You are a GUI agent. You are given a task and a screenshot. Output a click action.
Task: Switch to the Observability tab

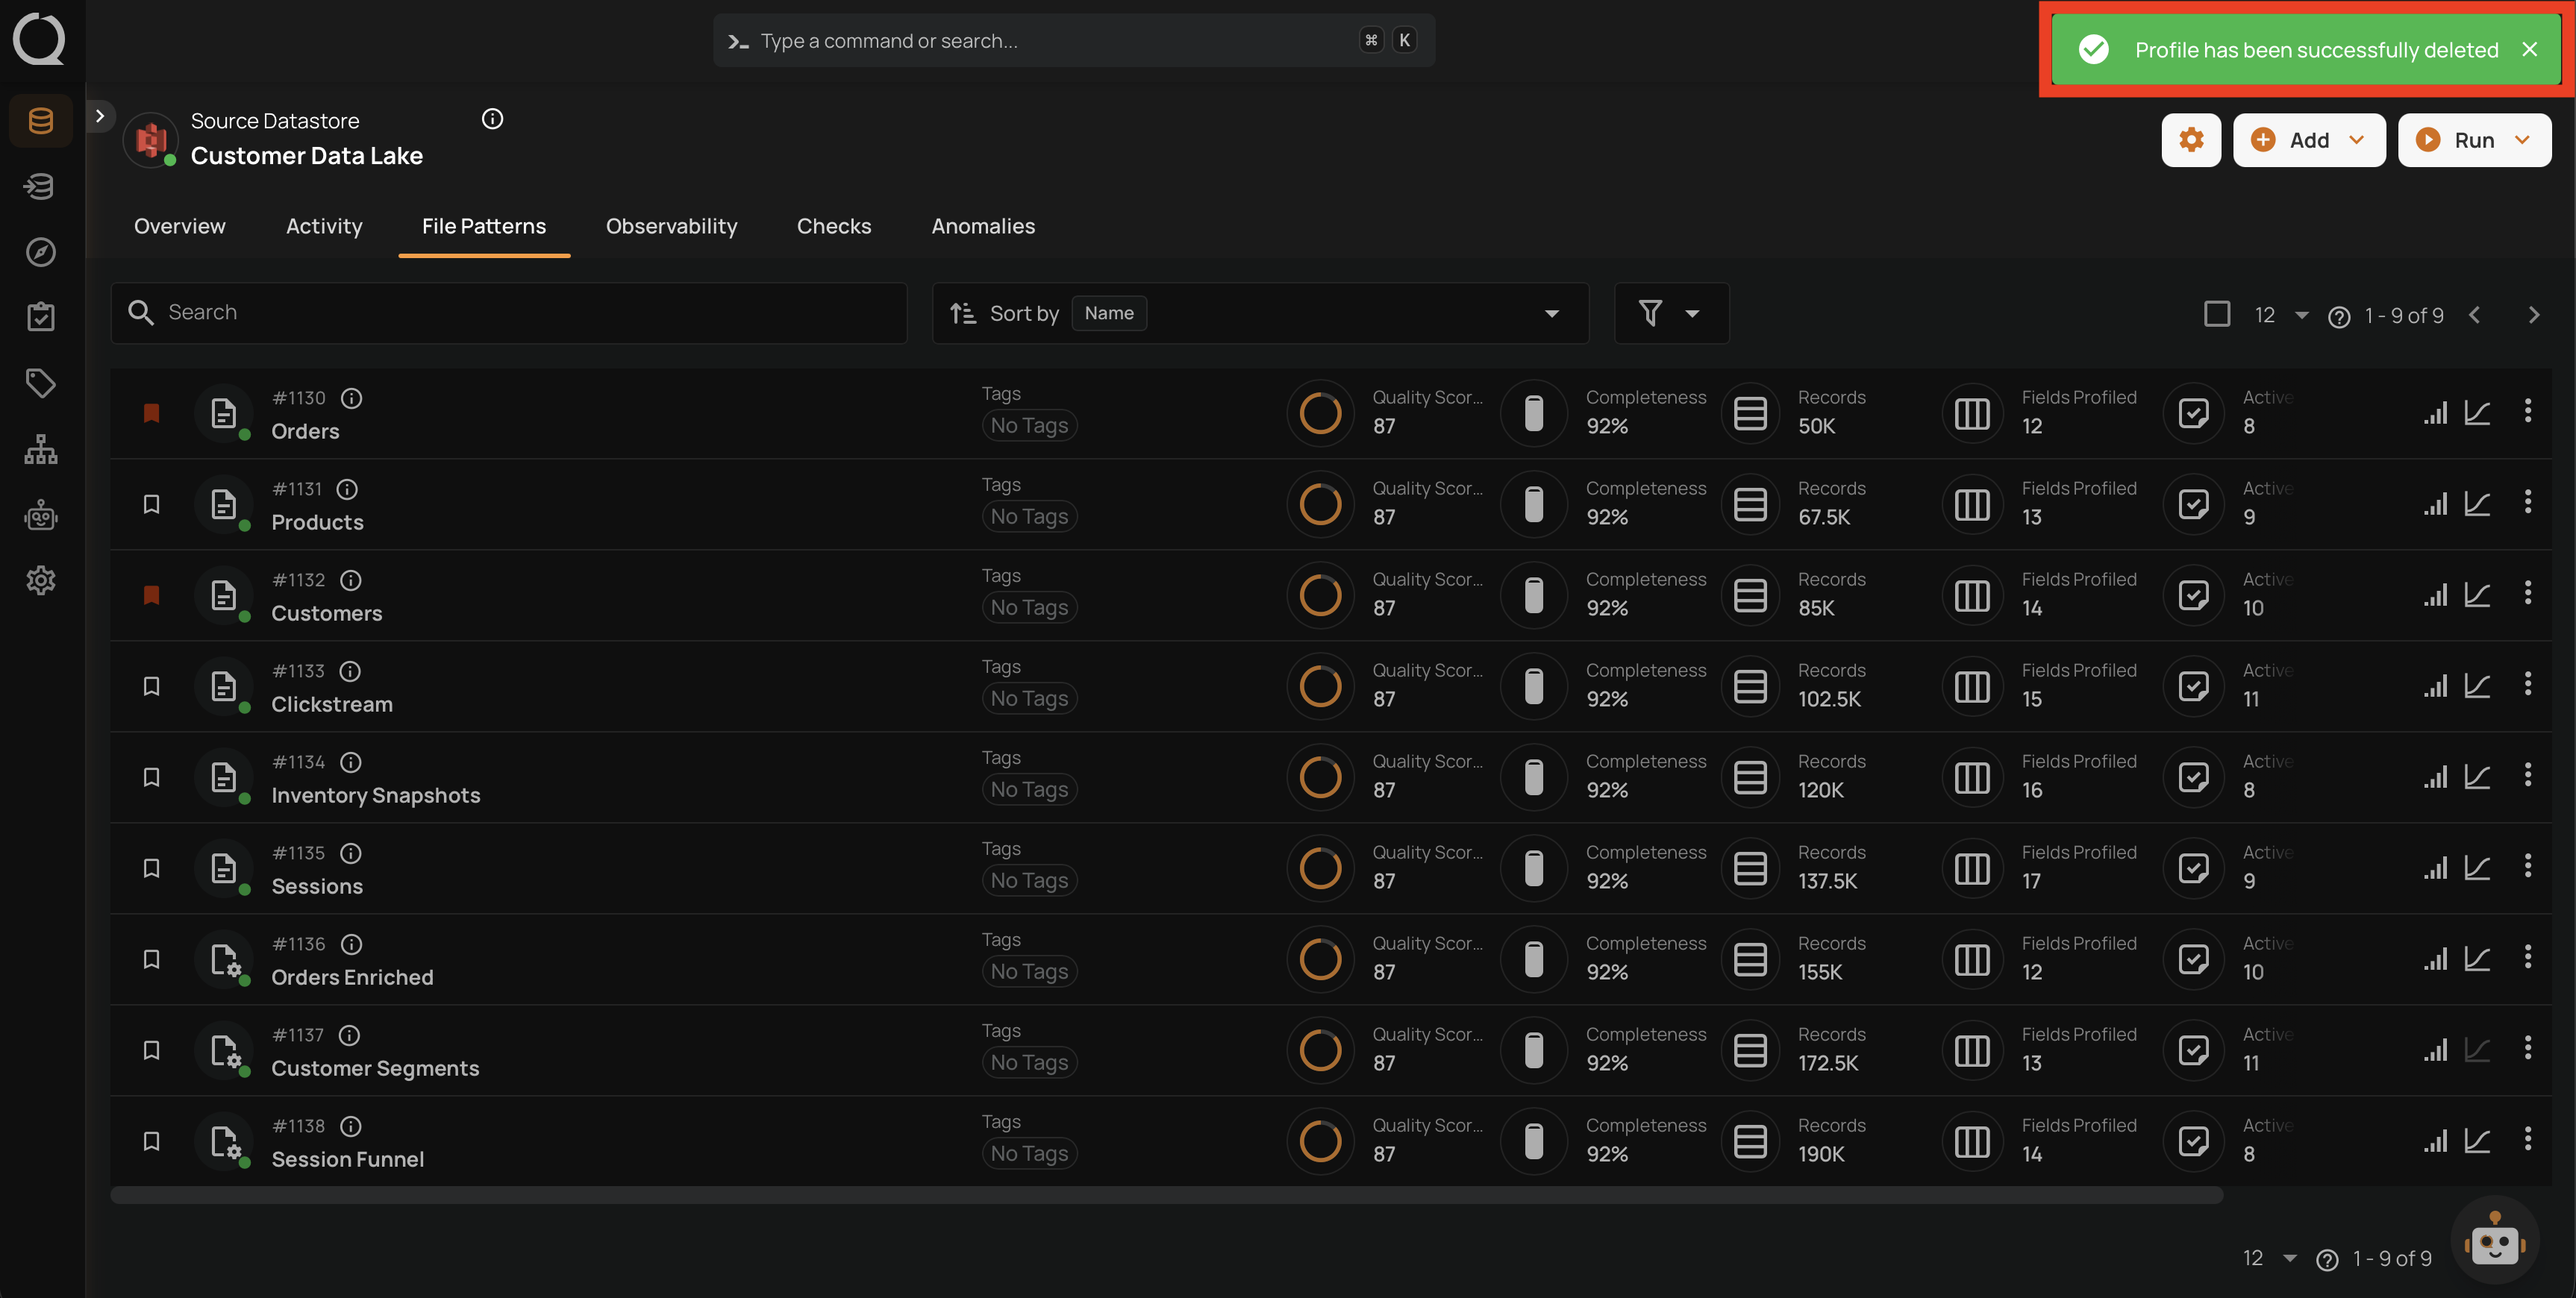[671, 226]
